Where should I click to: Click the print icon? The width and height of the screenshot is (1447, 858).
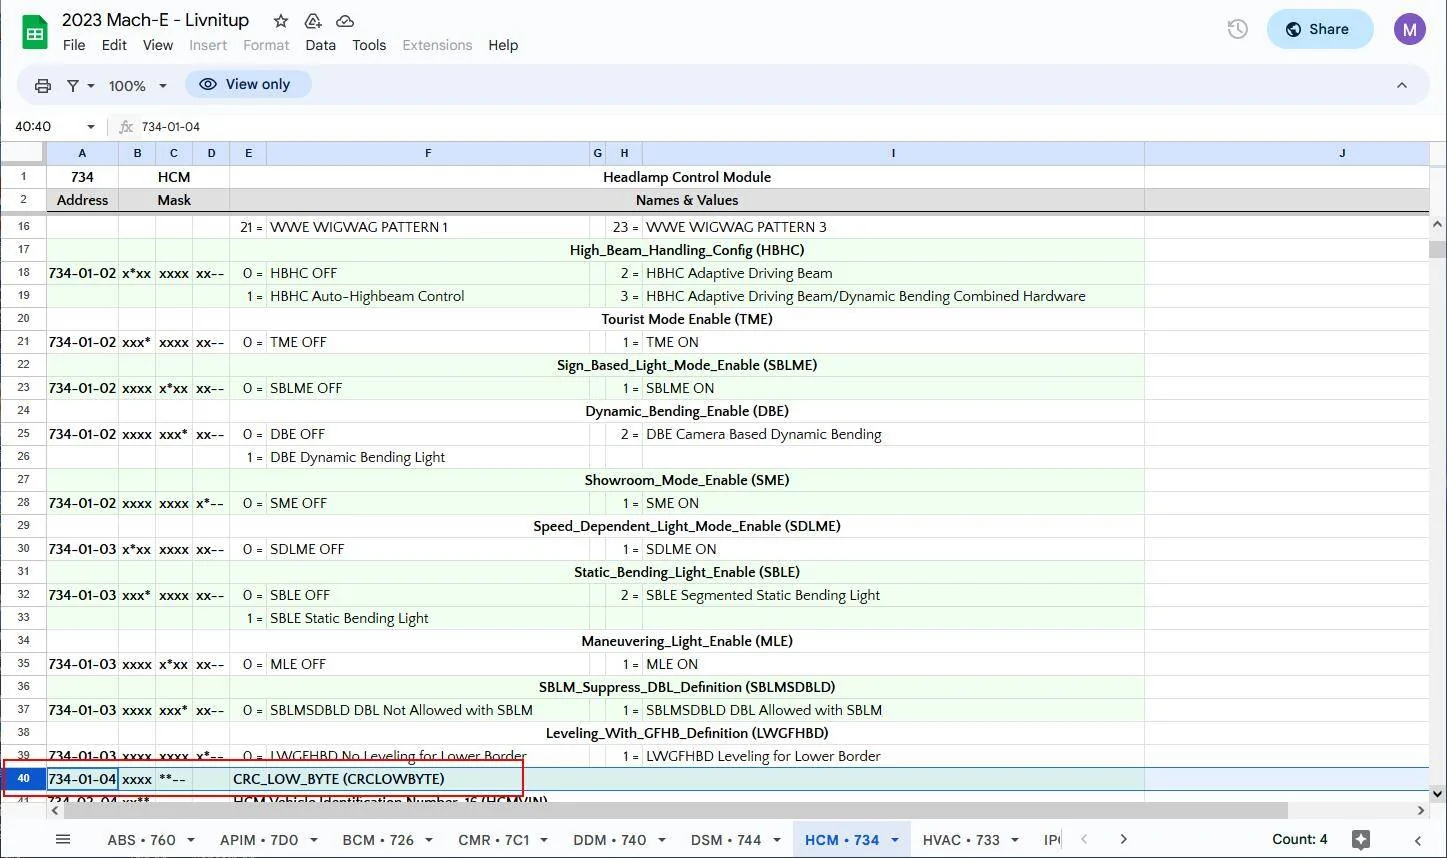(43, 86)
